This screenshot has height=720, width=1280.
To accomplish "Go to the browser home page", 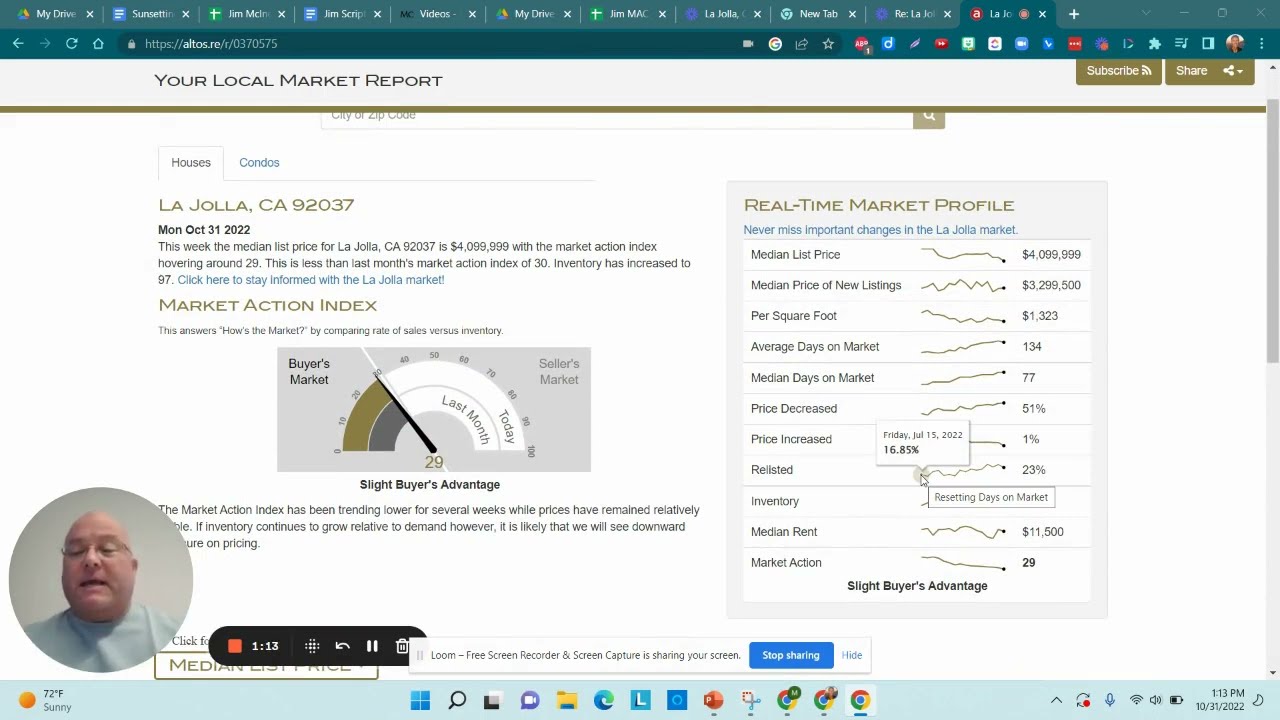I will point(98,44).
